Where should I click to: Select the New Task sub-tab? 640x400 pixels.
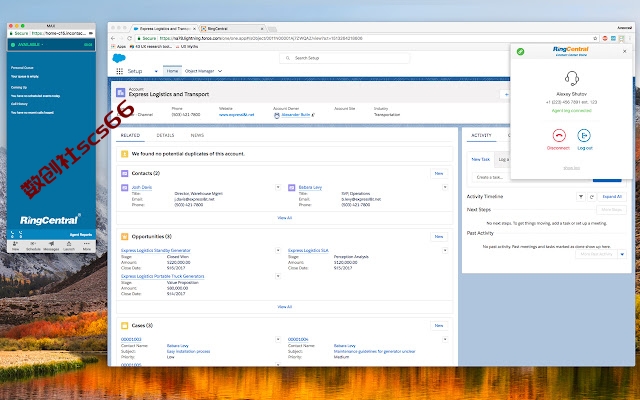(480, 160)
